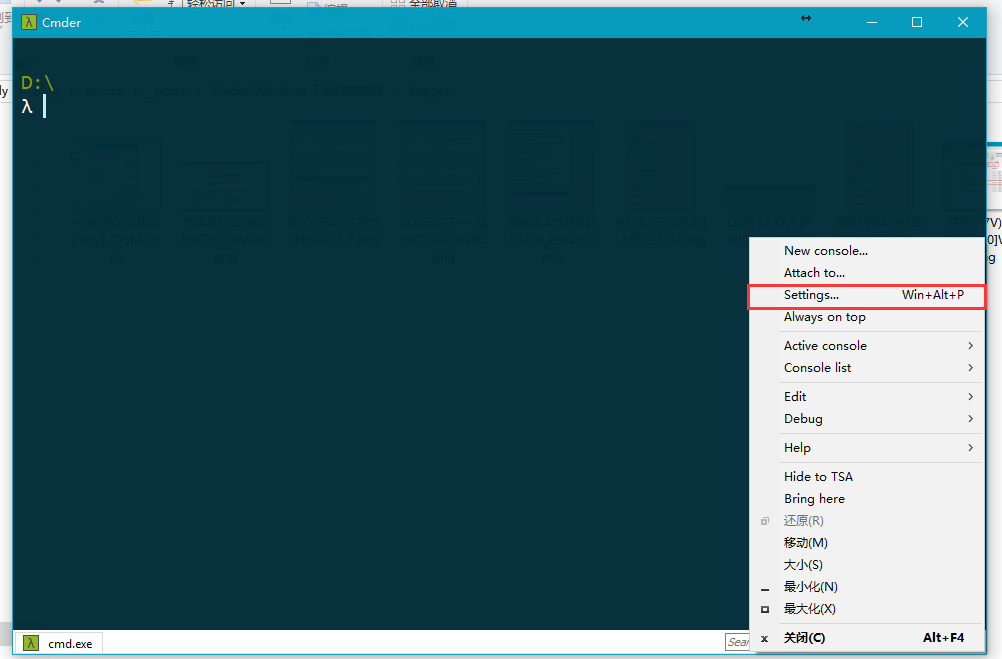
Task: Choose 关闭(C) Alt+F4 close entry
Action: coord(867,638)
